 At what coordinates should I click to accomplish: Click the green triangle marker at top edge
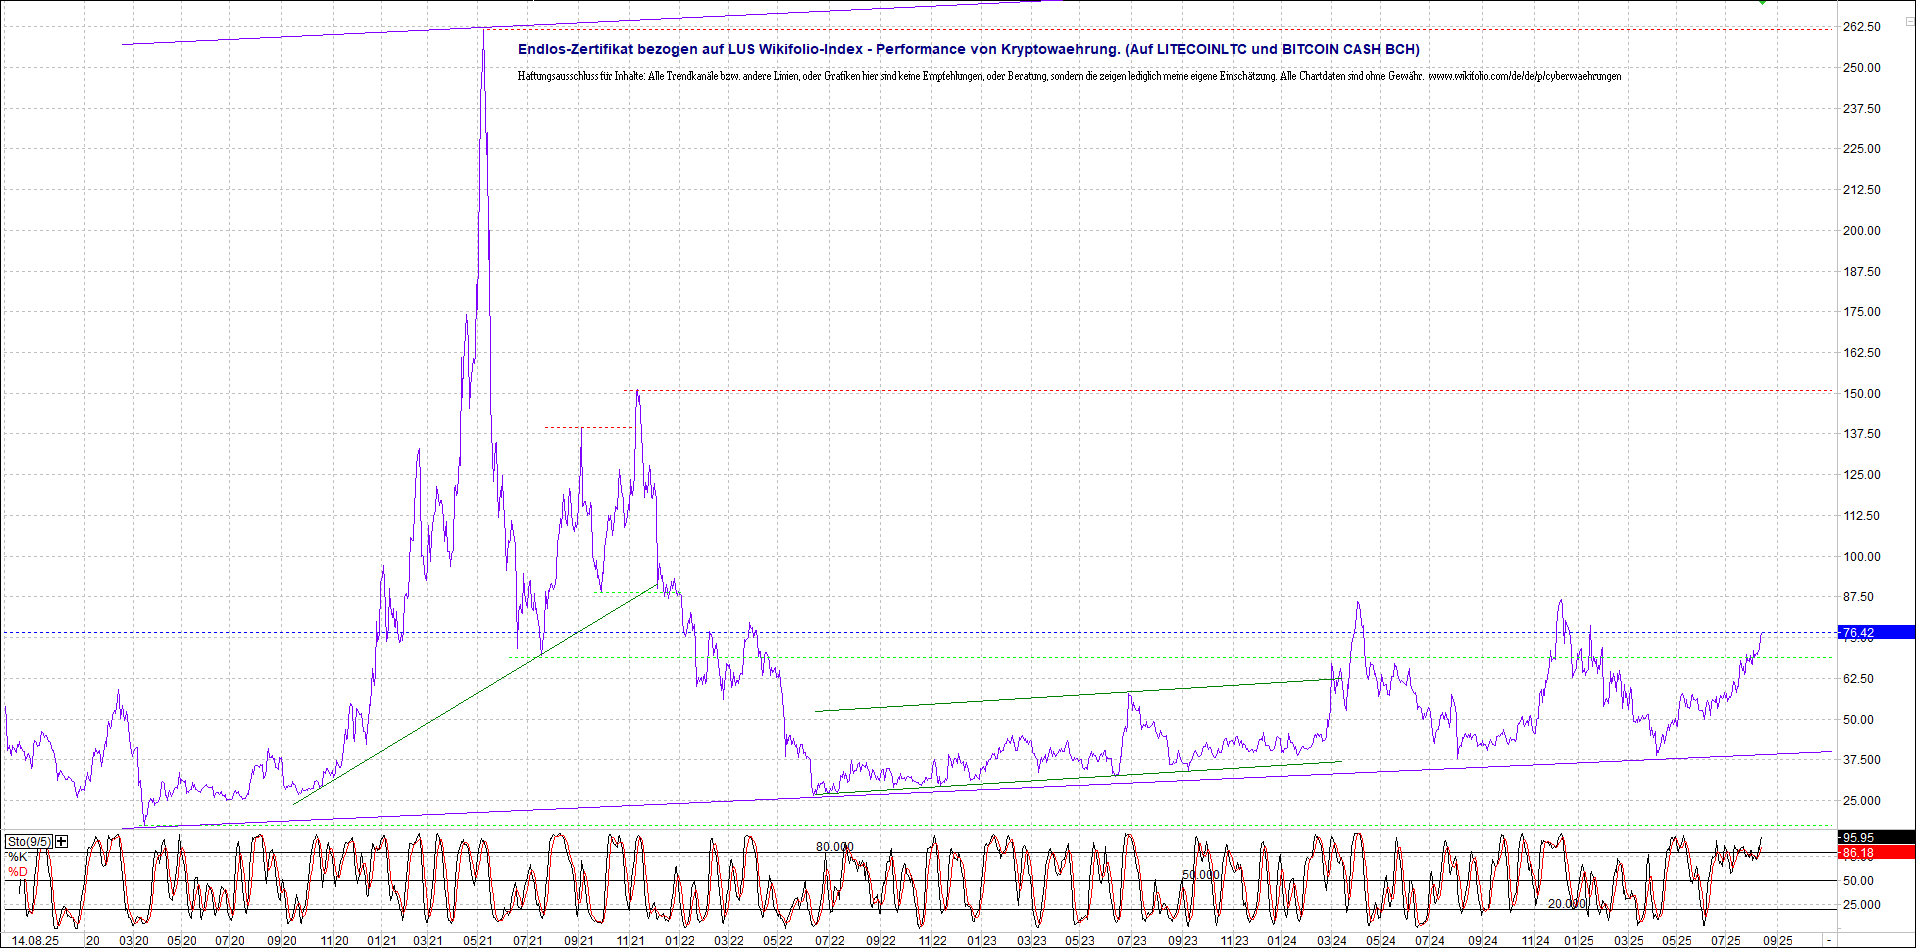[1762, 2]
